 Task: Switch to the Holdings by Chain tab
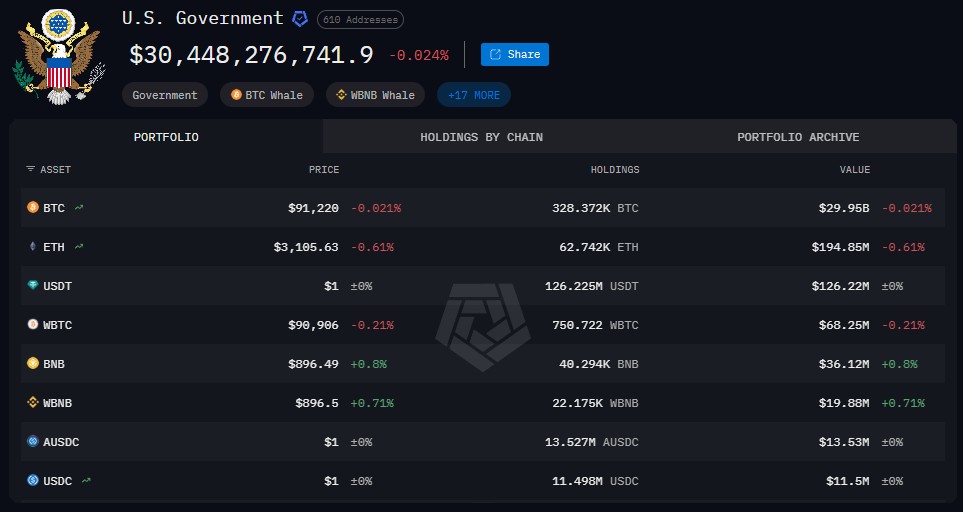[481, 137]
